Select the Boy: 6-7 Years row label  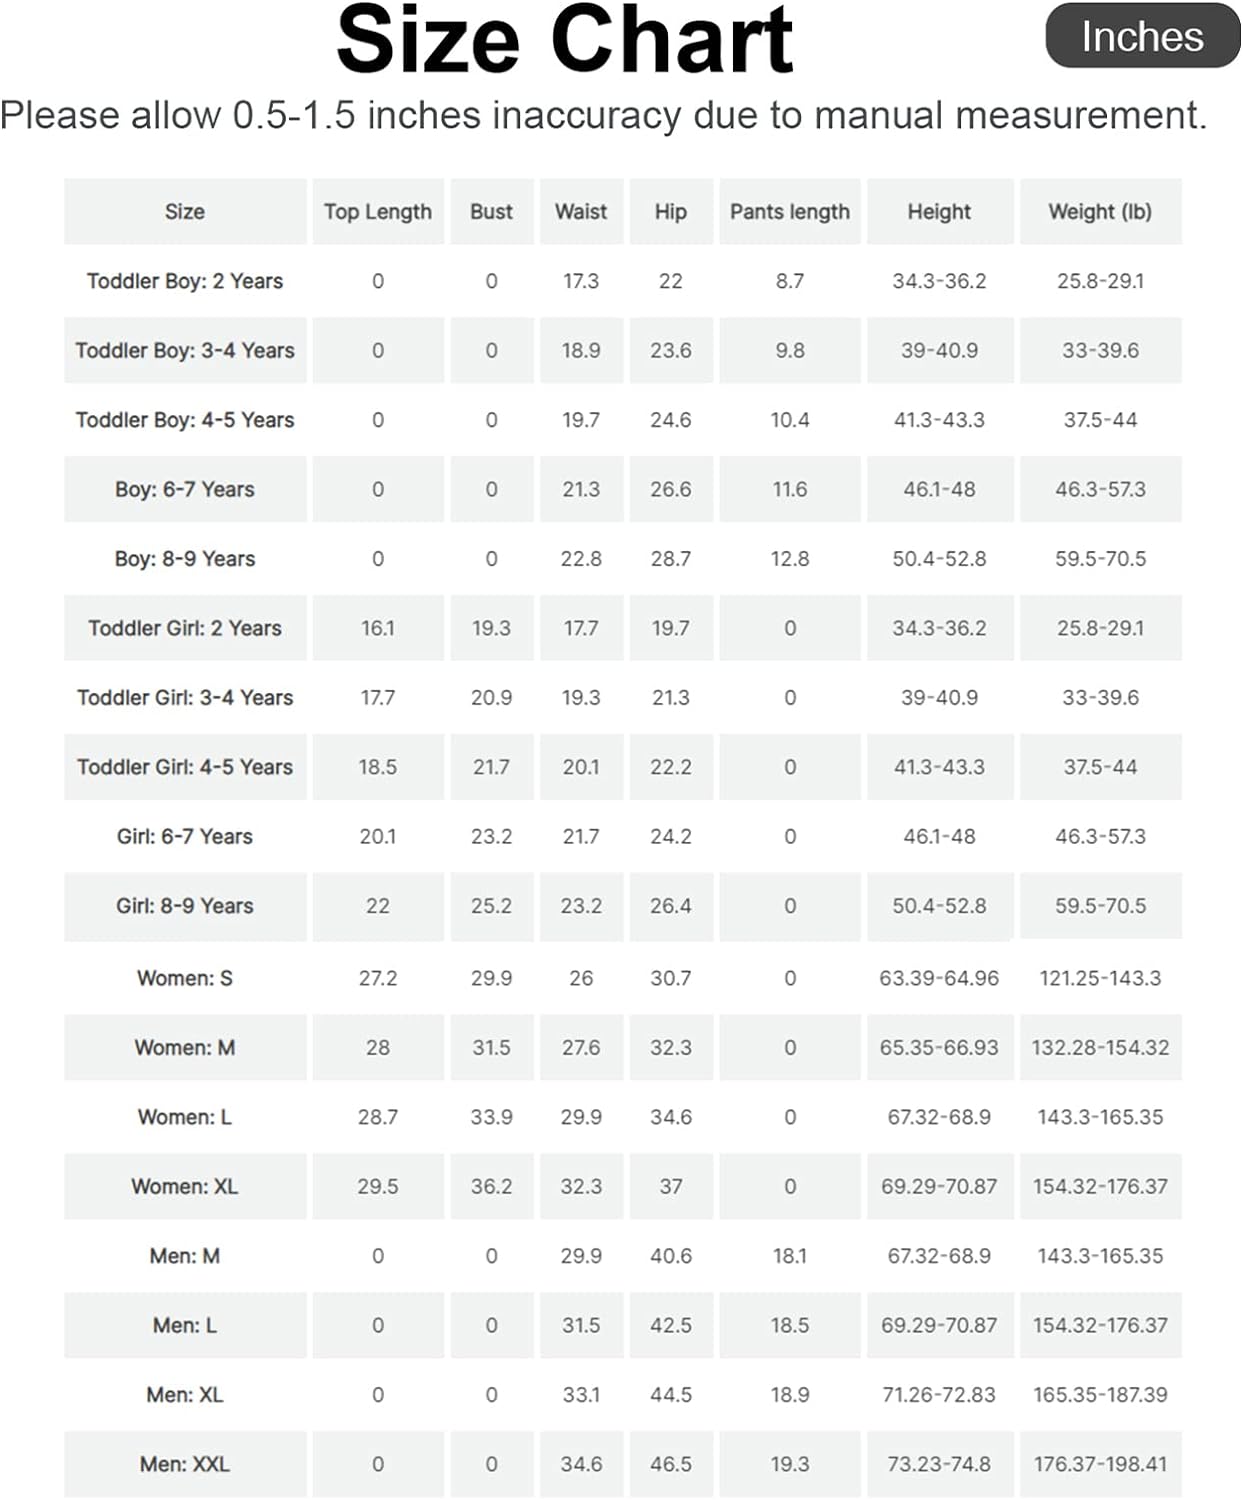pos(185,489)
